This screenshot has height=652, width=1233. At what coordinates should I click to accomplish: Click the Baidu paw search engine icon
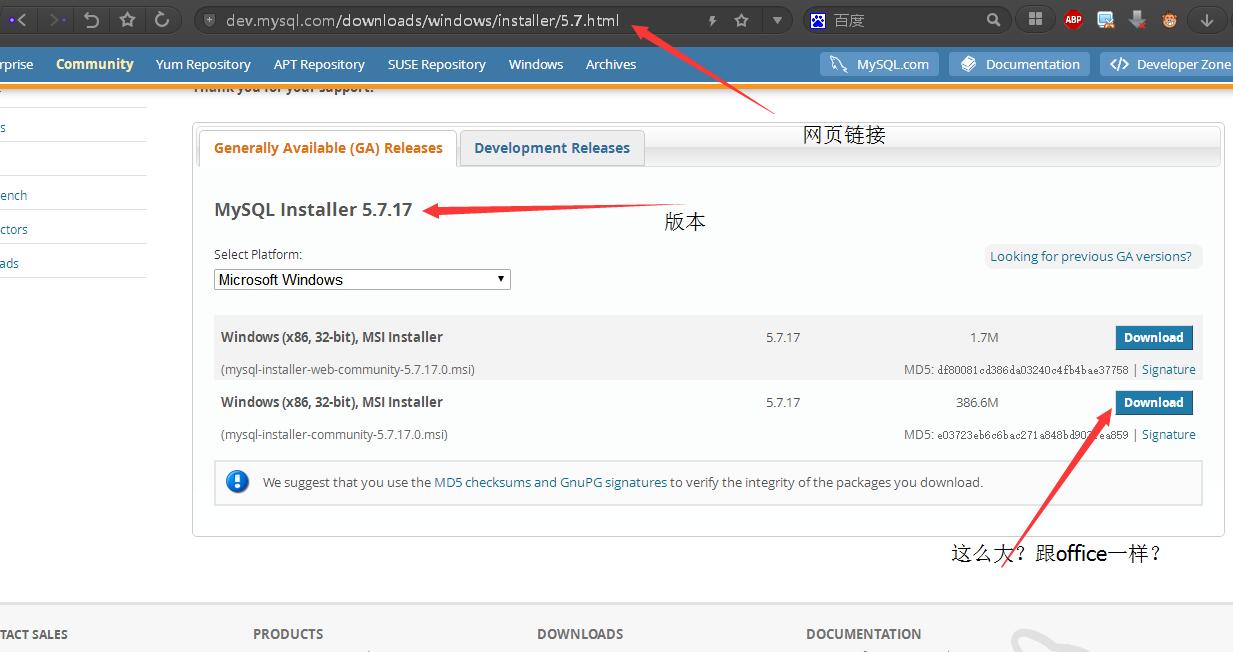point(818,20)
